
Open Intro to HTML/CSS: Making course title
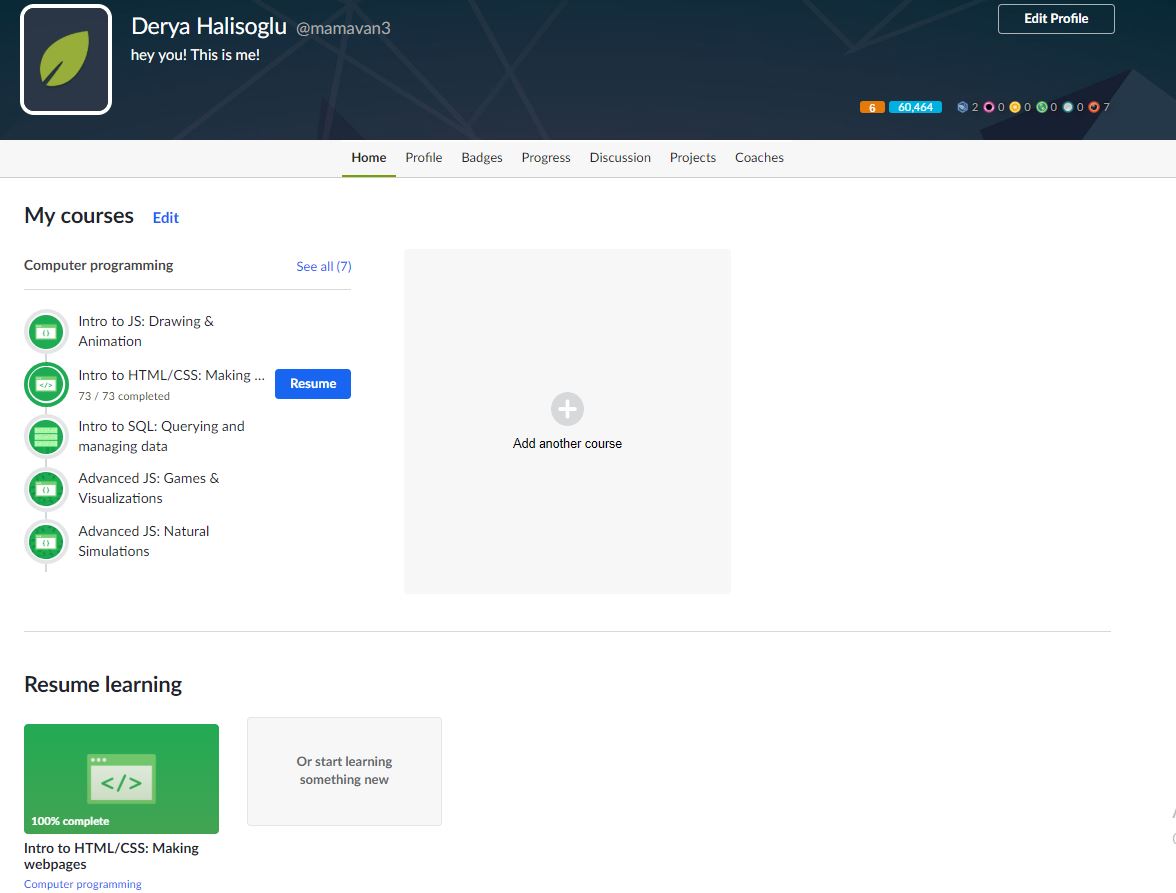pyautogui.click(x=172, y=375)
